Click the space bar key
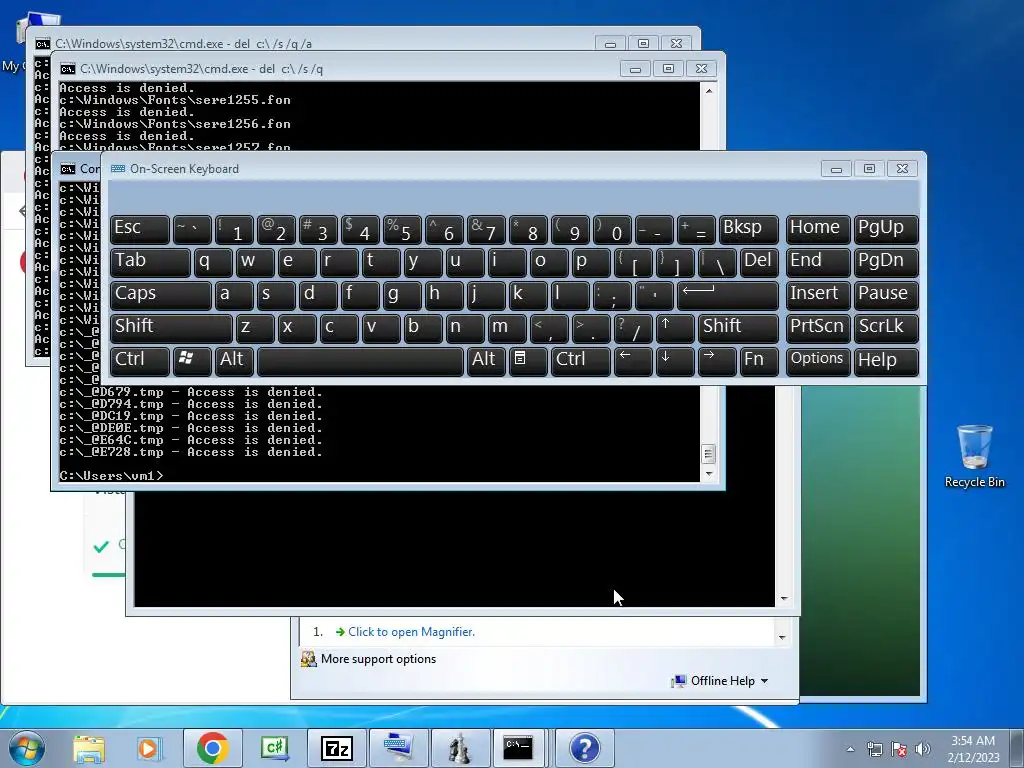This screenshot has width=1024, height=768. (360, 361)
